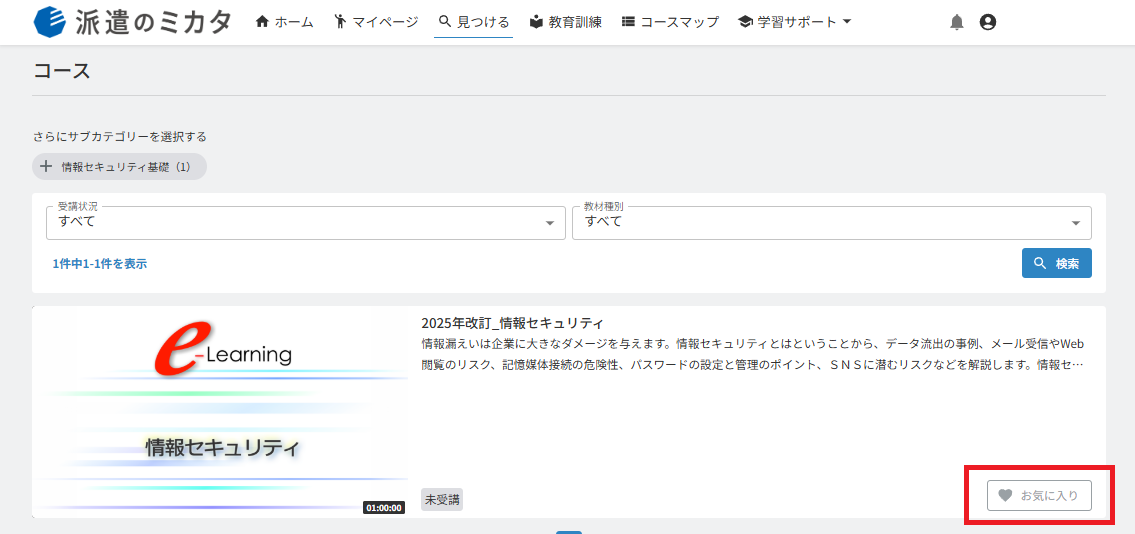Click the 未受講 status badge
The height and width of the screenshot is (534, 1135).
[x=442, y=499]
